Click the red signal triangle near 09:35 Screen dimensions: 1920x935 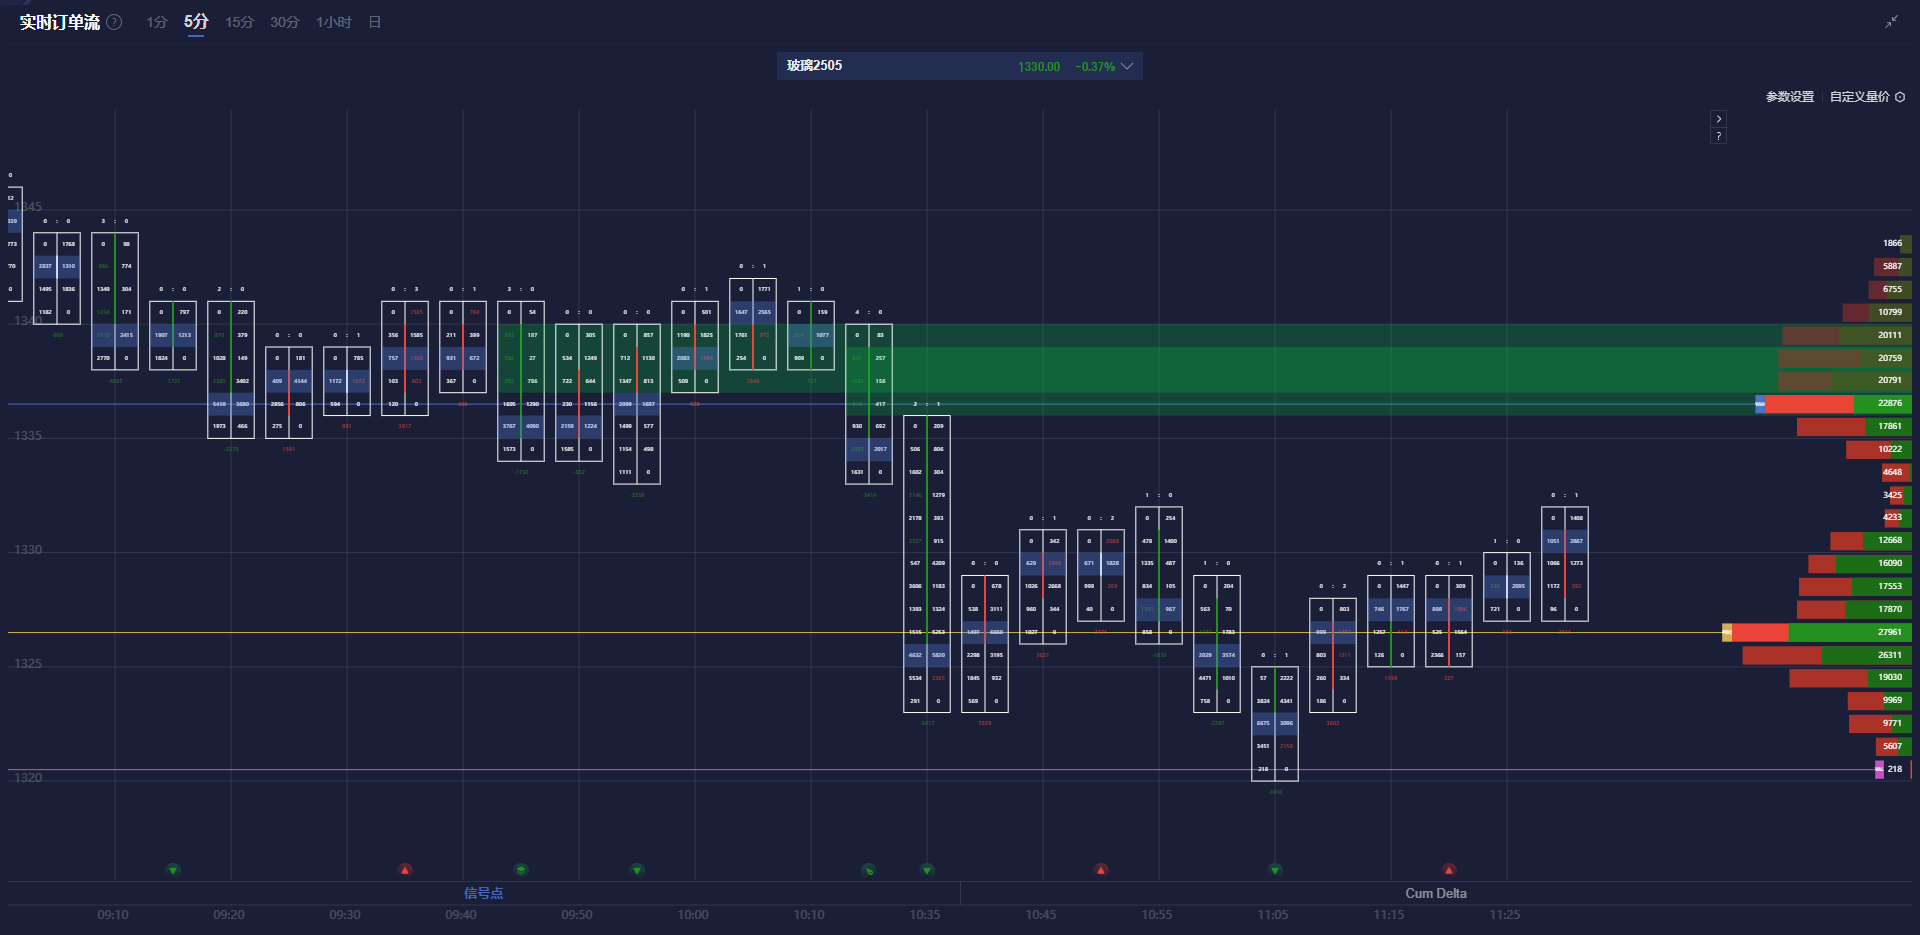[405, 870]
